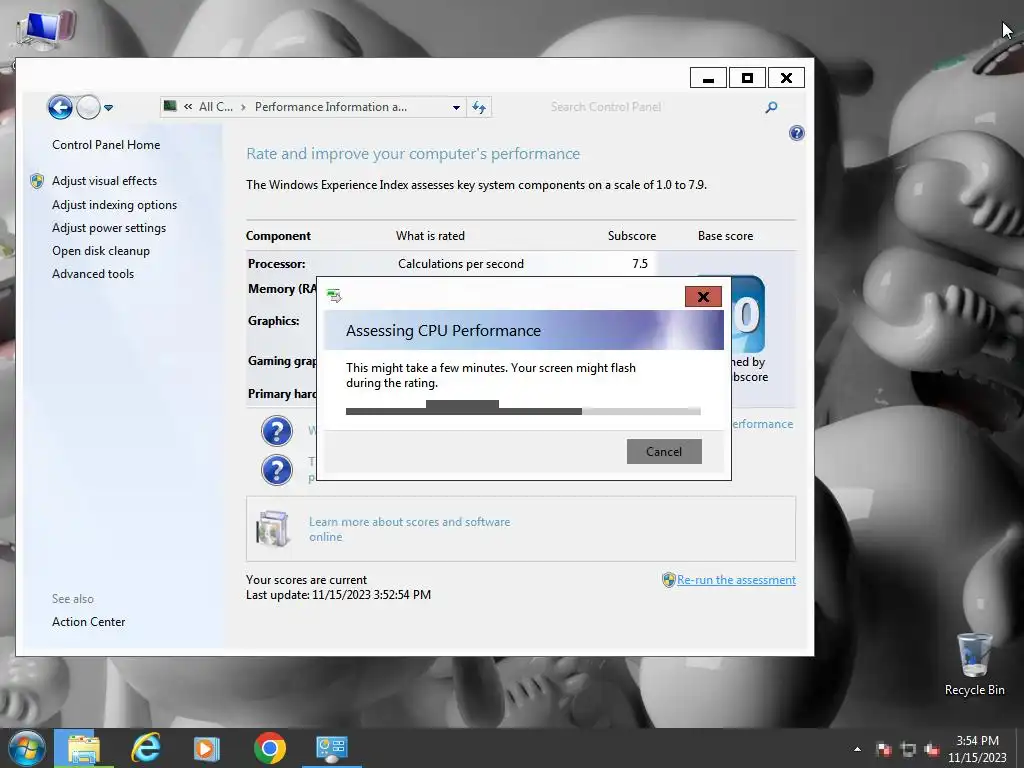Click the shield icon beside Adjust visual effects
Screen dimensions: 1024x768
[37, 181]
